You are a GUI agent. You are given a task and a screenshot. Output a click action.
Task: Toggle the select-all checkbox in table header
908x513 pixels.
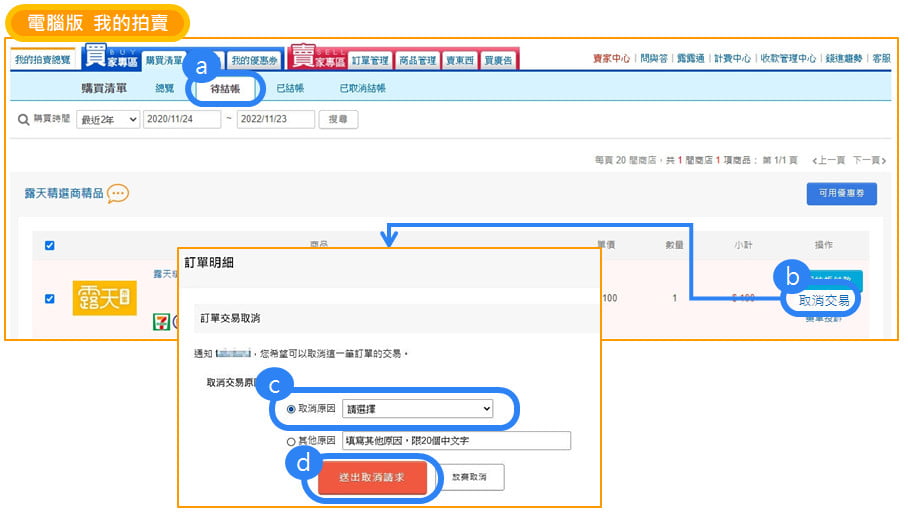pos(50,245)
